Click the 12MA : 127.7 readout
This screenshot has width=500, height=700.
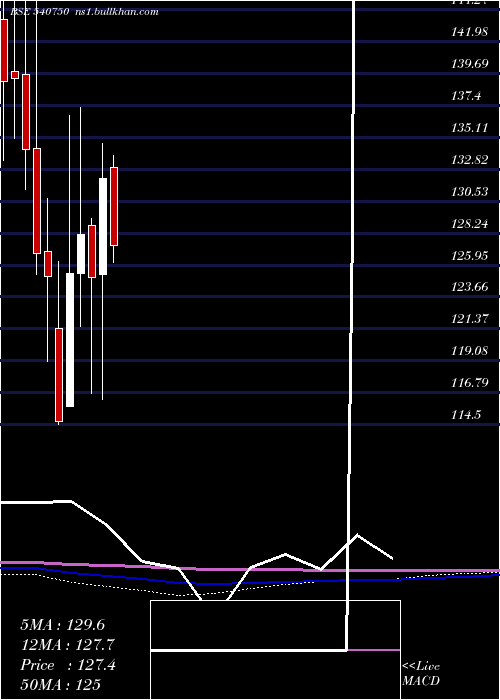[67, 645]
